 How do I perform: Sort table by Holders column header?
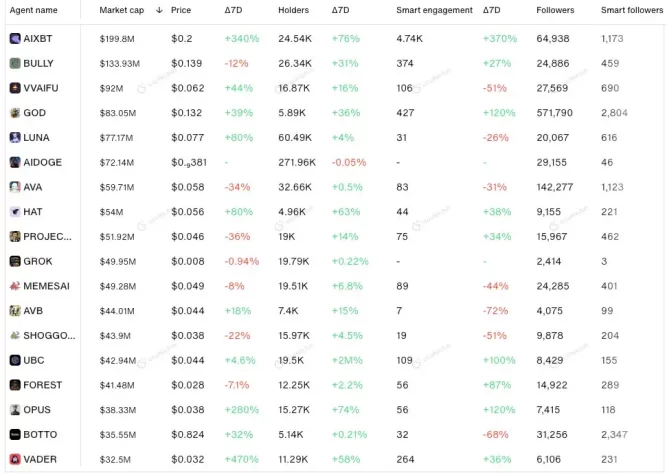[293, 10]
